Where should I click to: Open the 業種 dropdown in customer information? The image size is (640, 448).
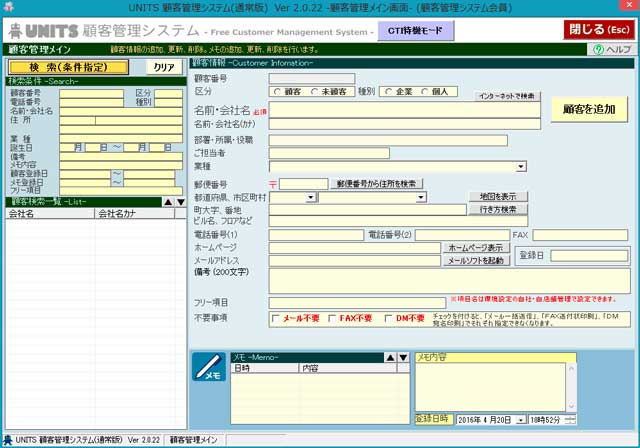pyautogui.click(x=520, y=166)
